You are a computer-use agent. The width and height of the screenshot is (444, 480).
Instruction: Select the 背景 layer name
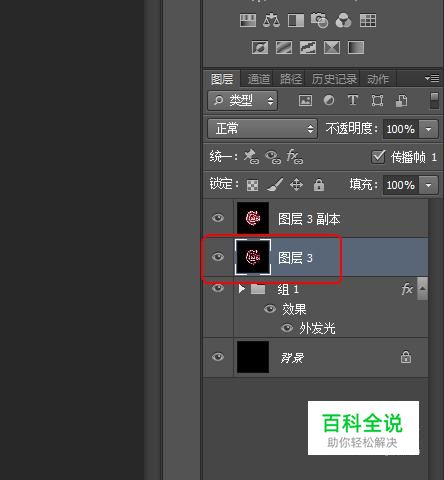click(x=292, y=358)
